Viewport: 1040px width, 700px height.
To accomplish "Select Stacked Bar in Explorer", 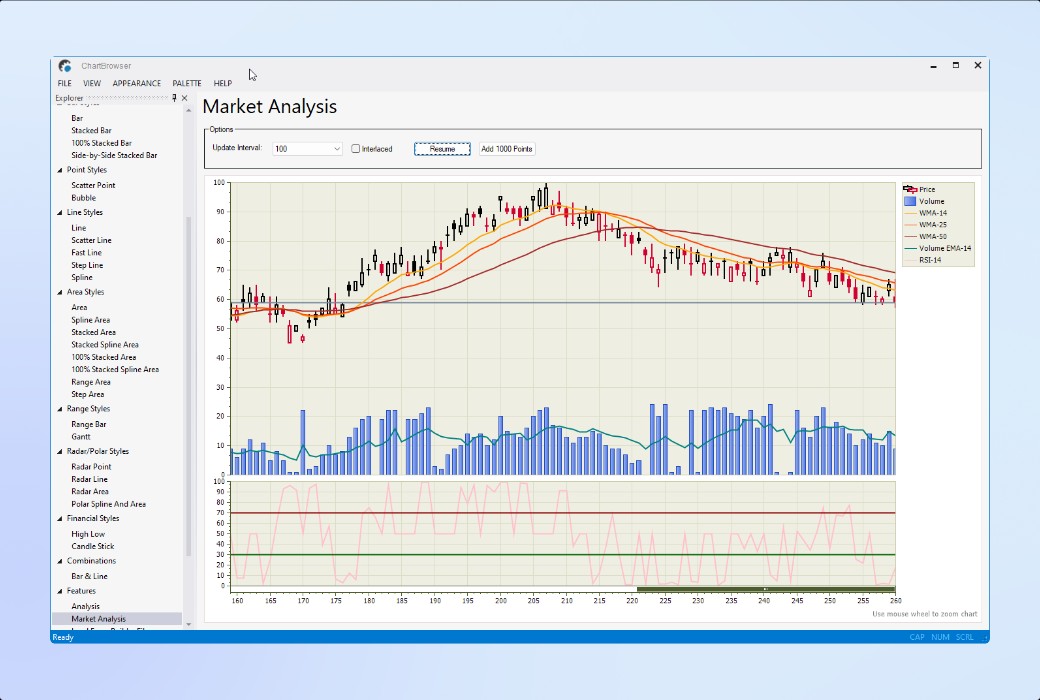I will click(x=92, y=130).
